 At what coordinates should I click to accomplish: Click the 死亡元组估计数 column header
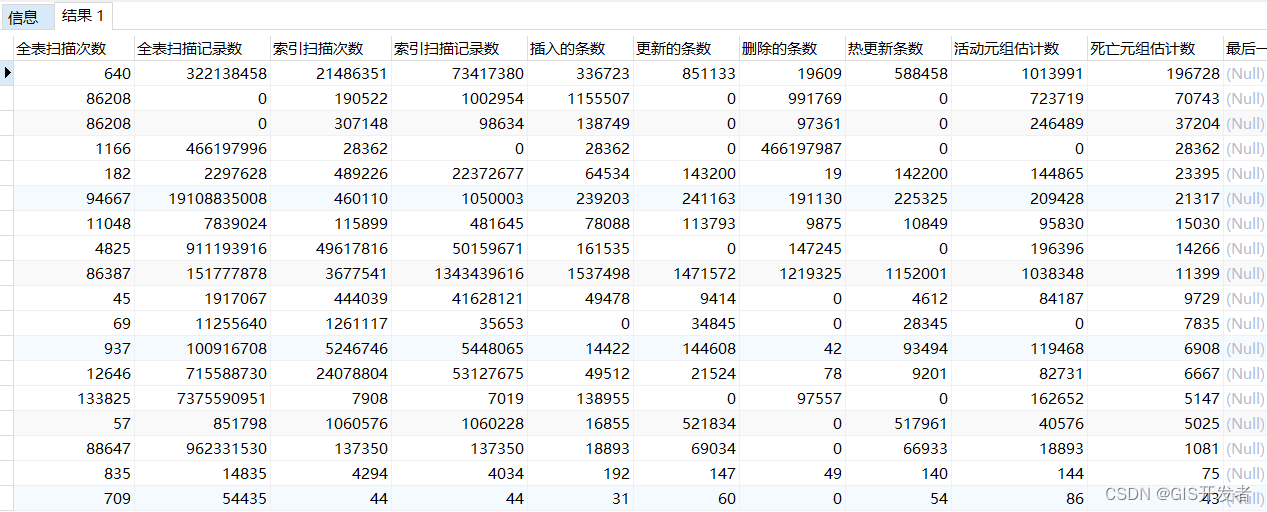(x=1155, y=48)
